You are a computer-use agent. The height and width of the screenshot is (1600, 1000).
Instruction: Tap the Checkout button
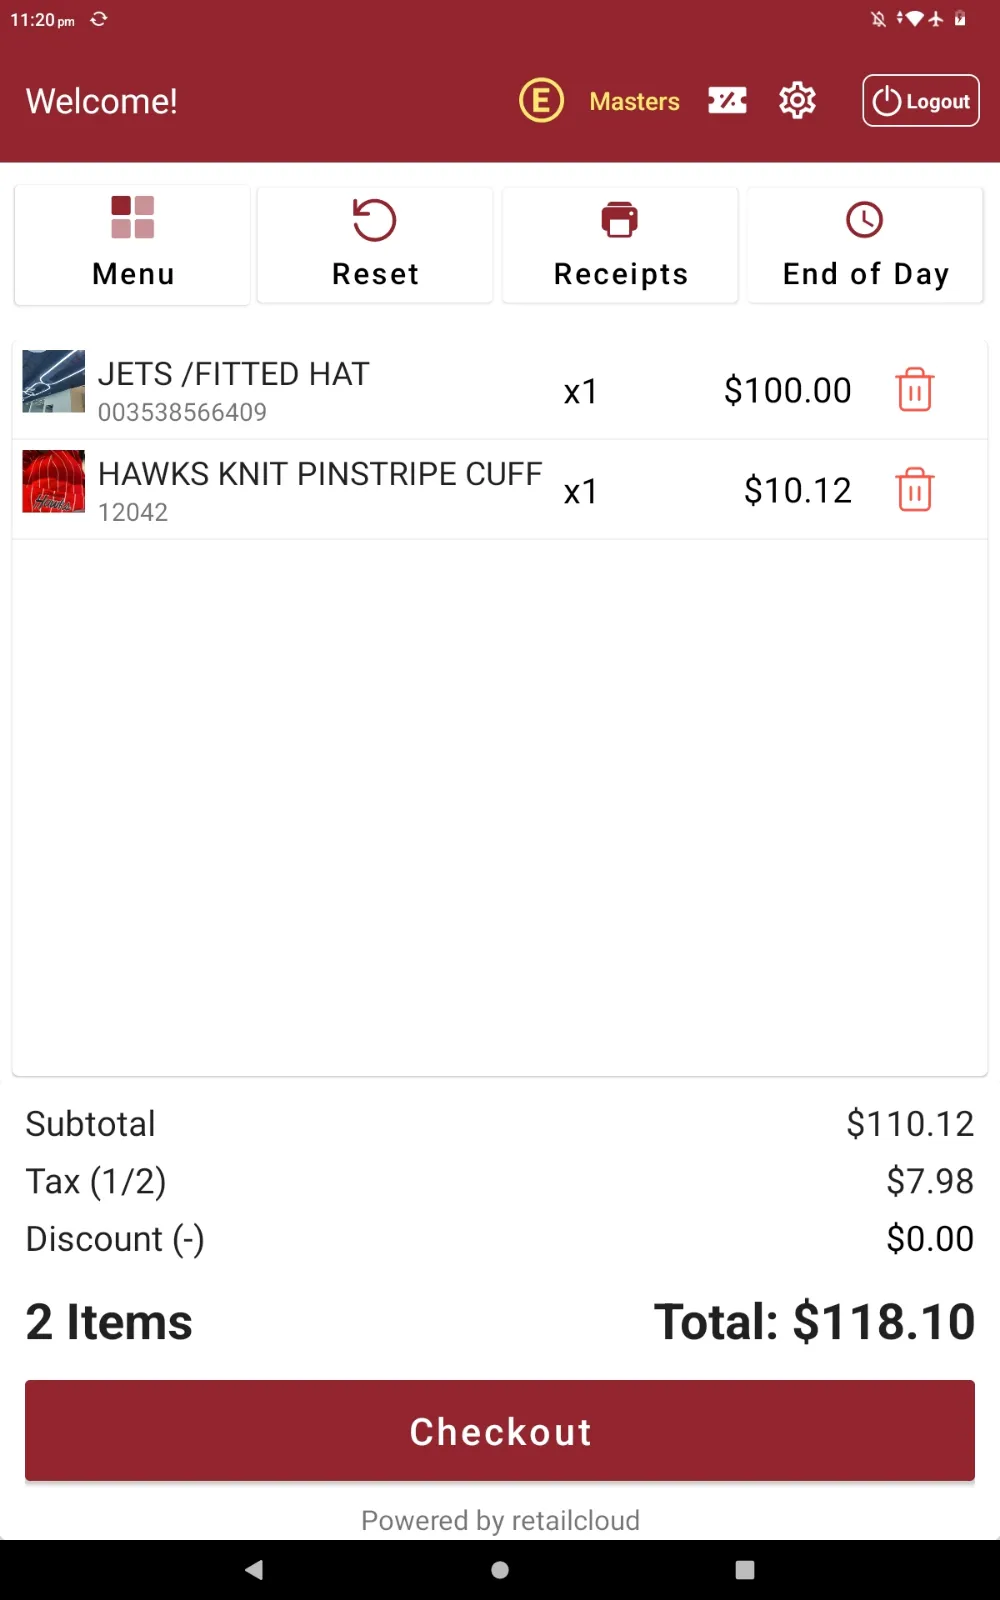coord(500,1430)
